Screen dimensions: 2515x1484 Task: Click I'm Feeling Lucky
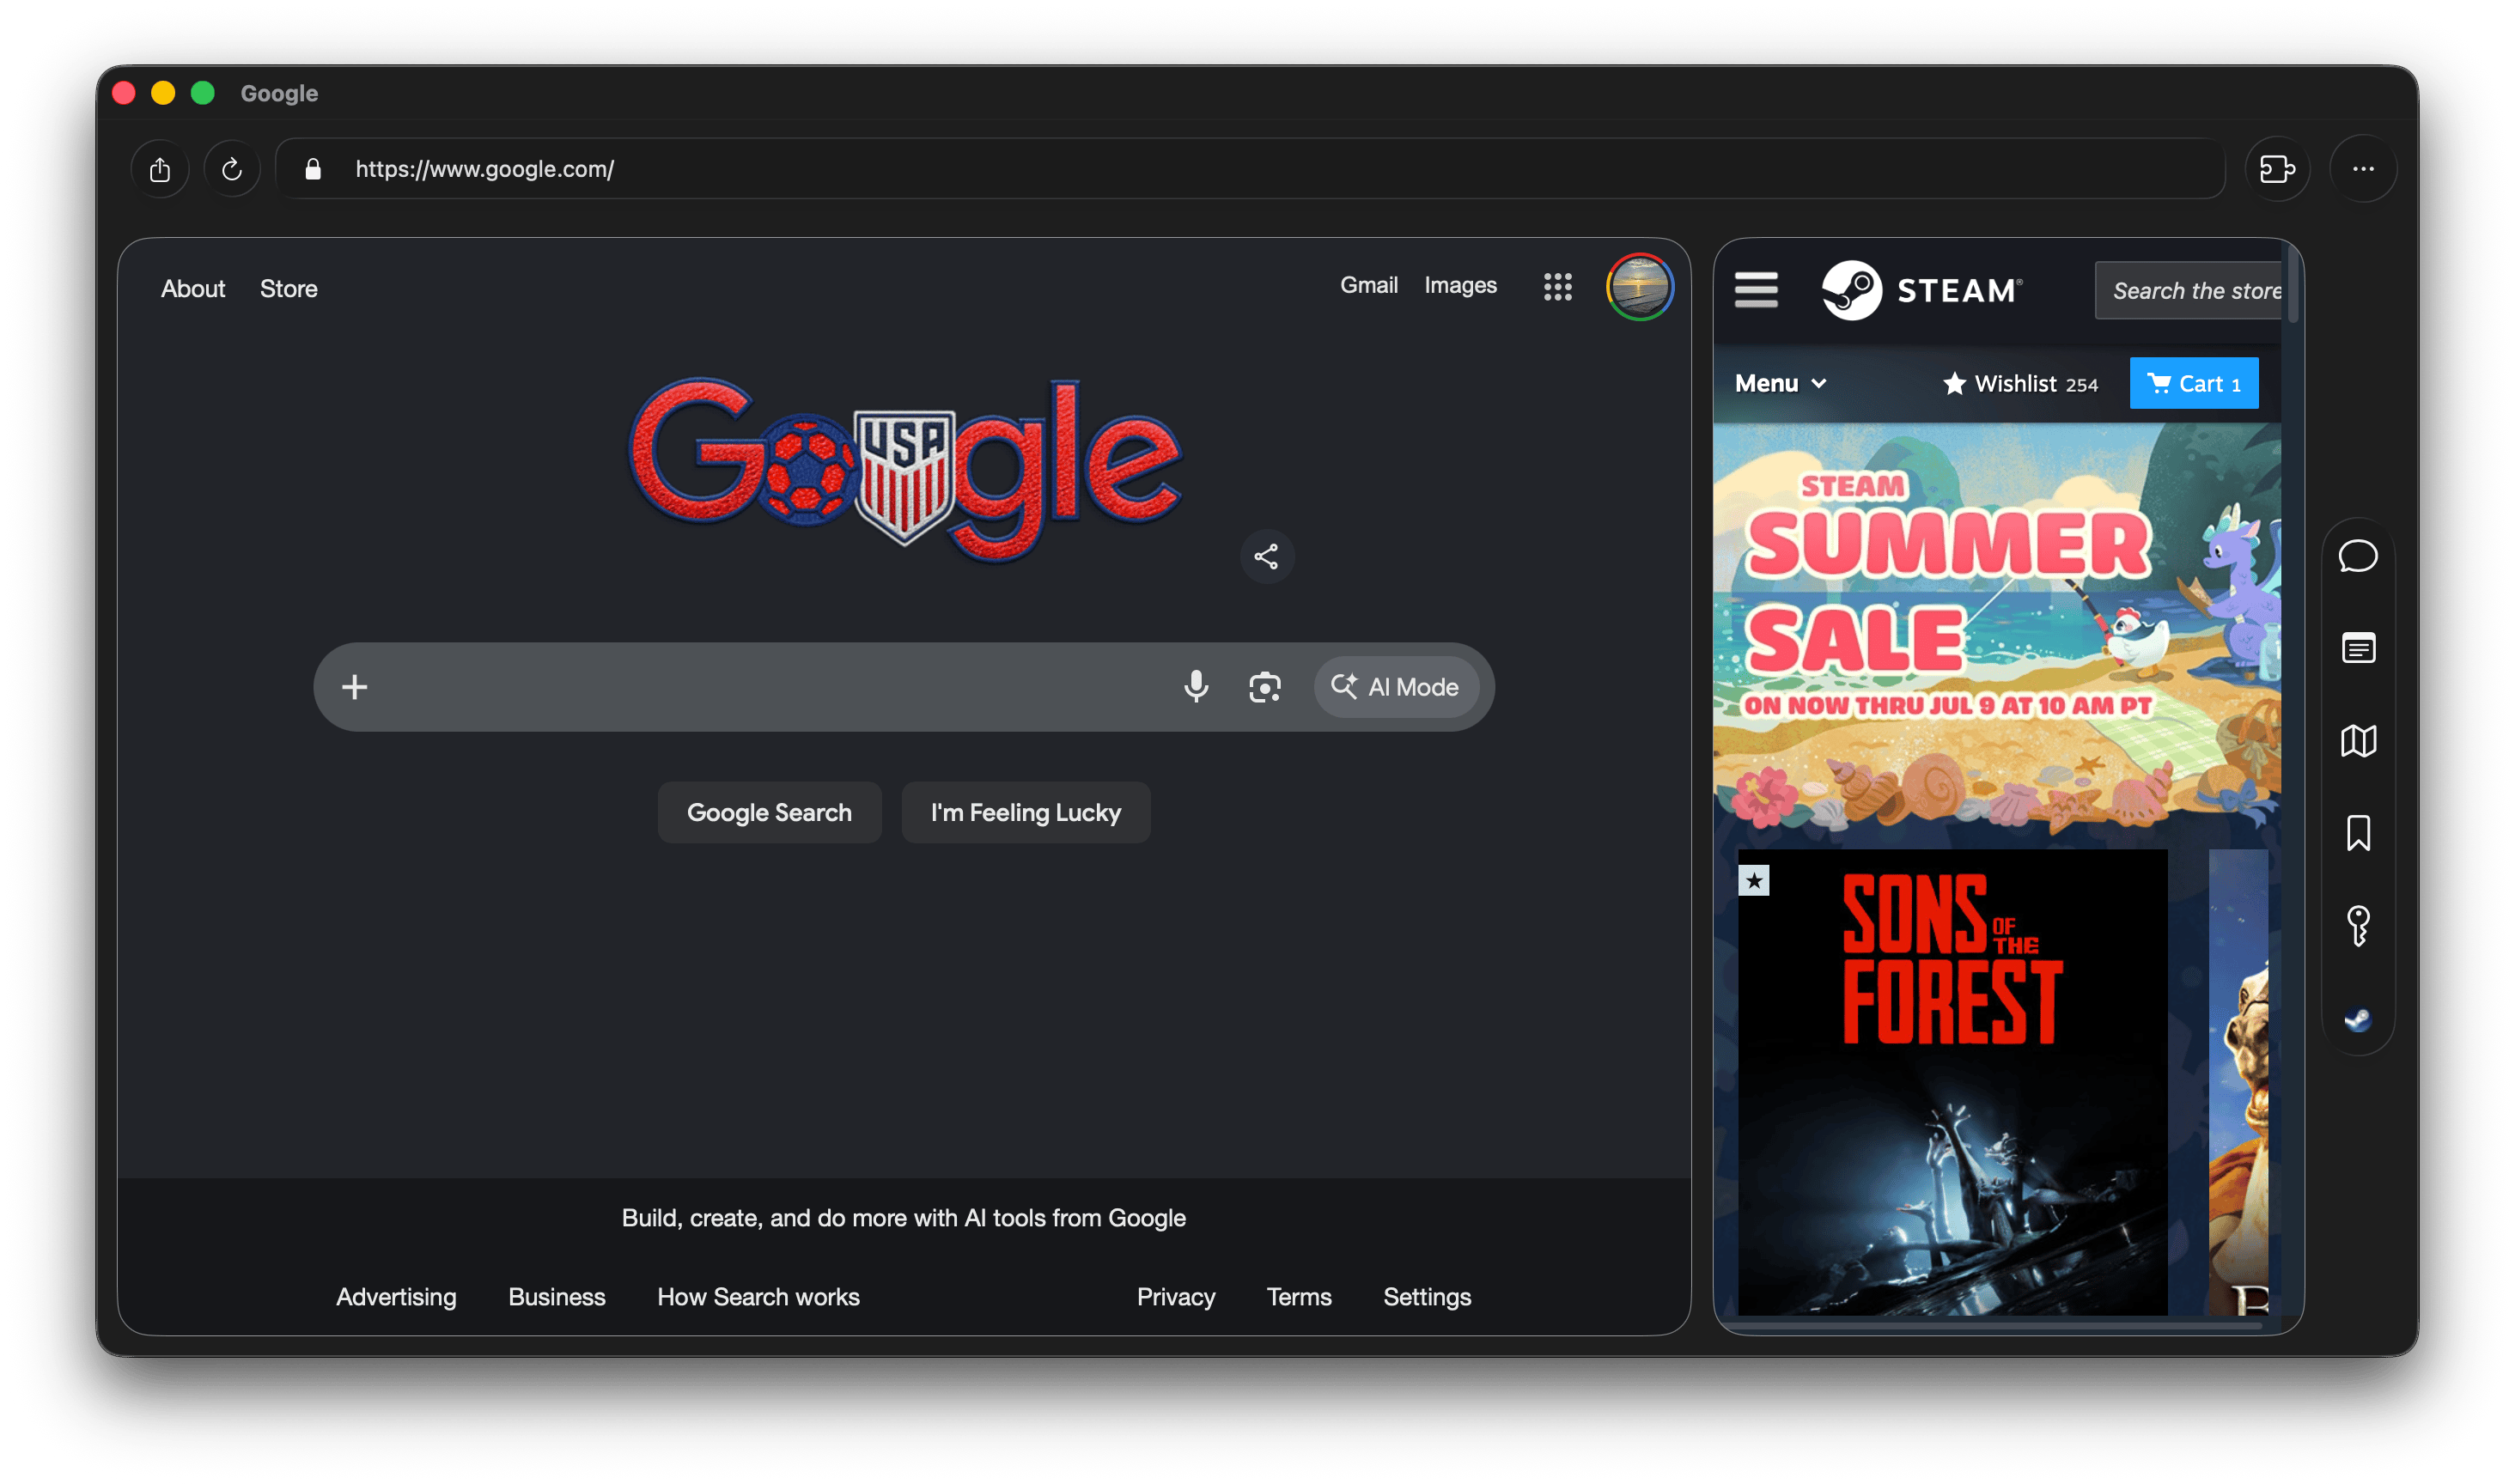point(1025,812)
